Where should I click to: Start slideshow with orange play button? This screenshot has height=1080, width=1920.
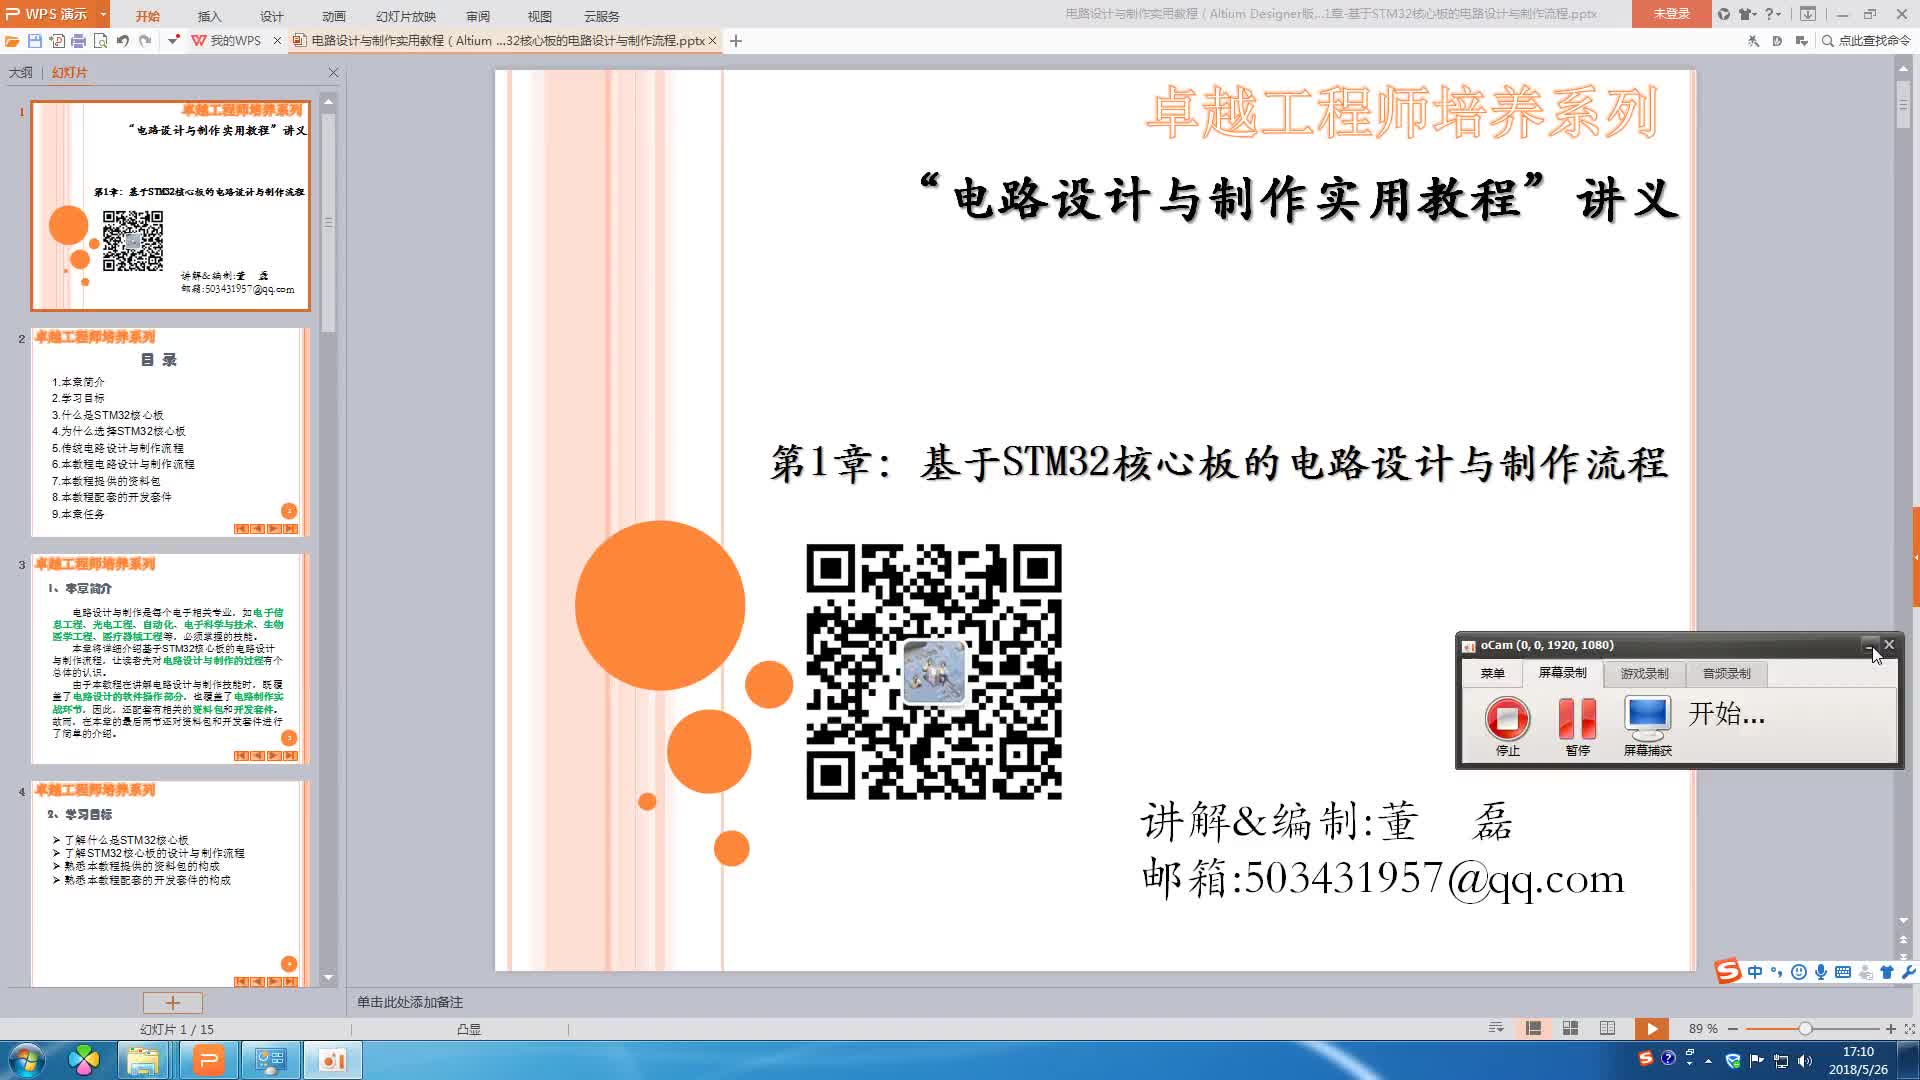click(1652, 1028)
